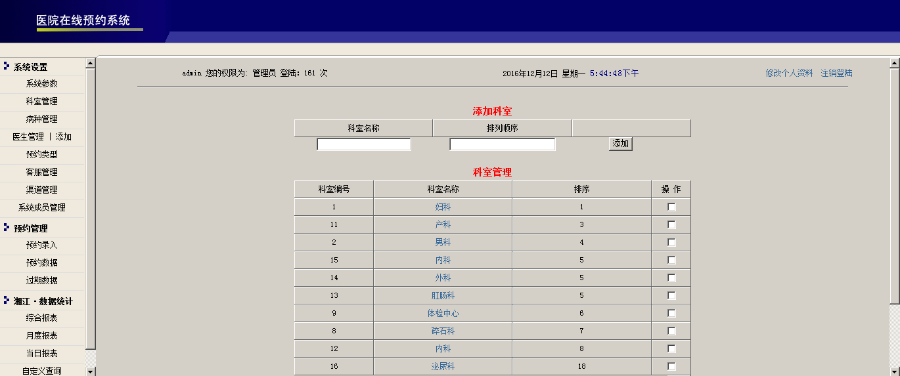Click the 修改个人资料 link
This screenshot has height=376, width=900.
[789, 73]
